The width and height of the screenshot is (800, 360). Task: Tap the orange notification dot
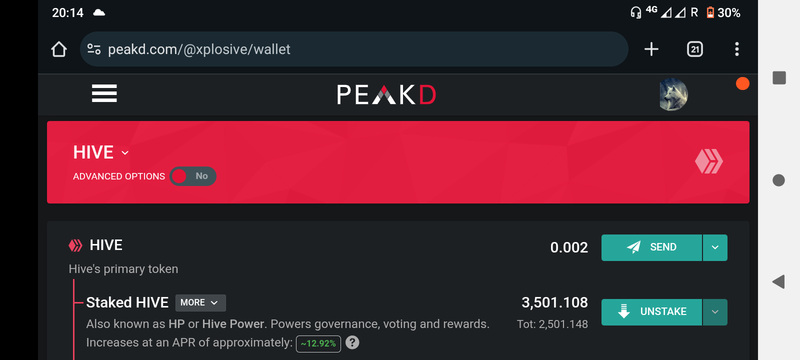point(742,84)
